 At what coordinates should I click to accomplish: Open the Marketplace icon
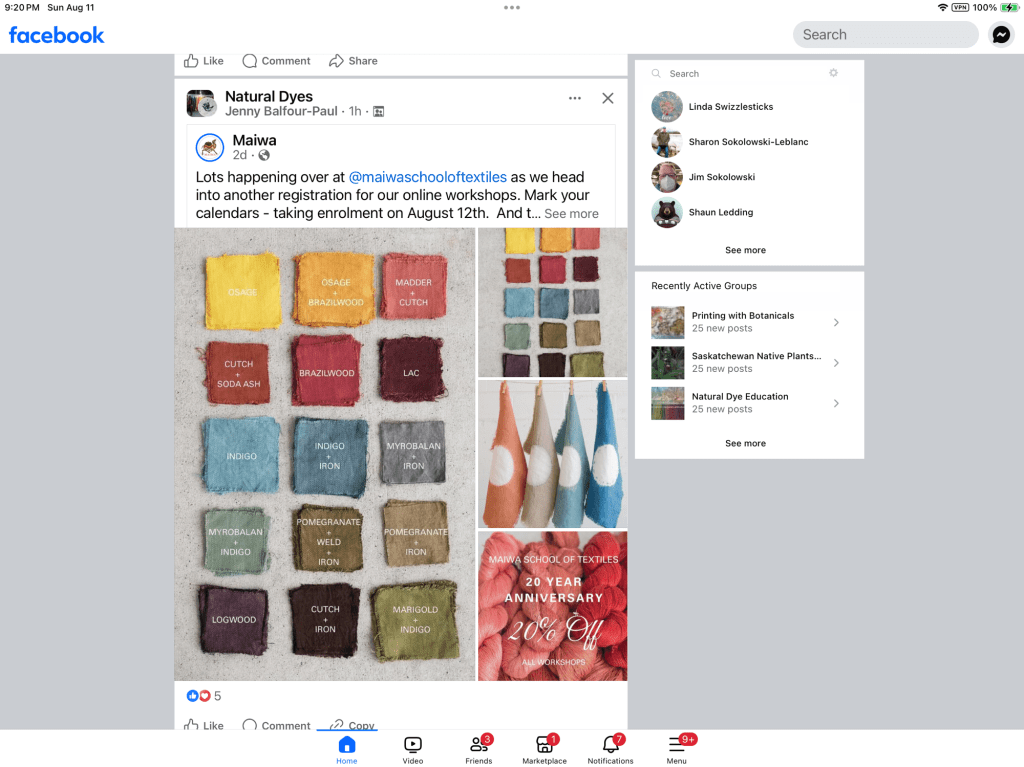[x=544, y=745]
